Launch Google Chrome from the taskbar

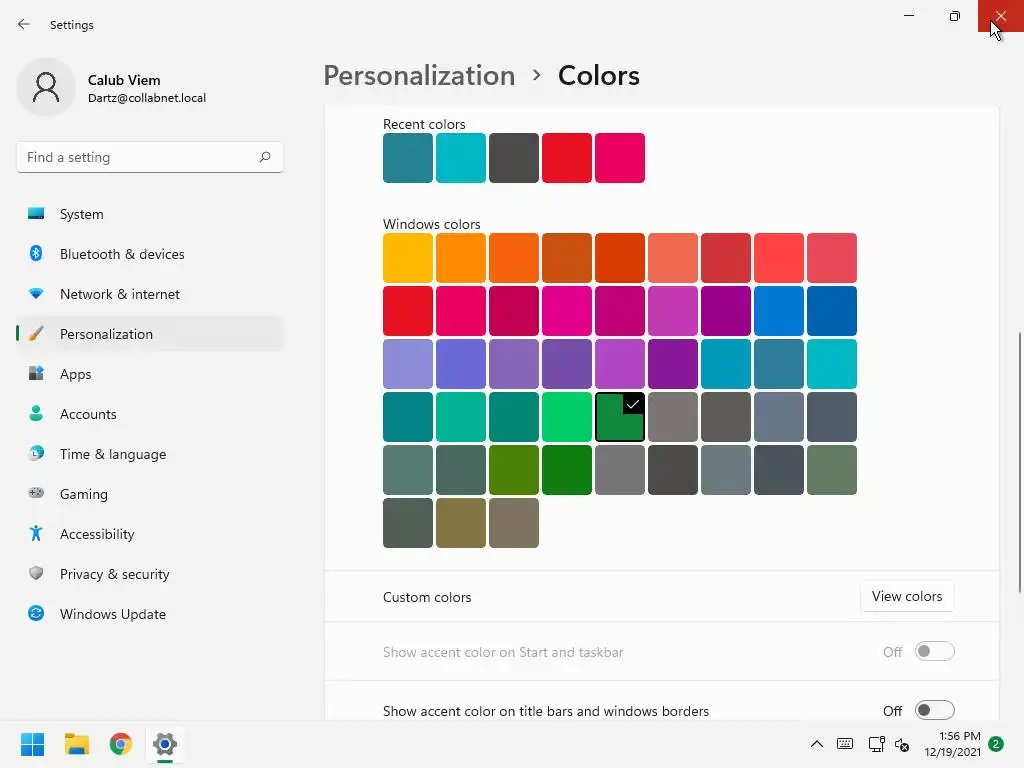pyautogui.click(x=121, y=744)
